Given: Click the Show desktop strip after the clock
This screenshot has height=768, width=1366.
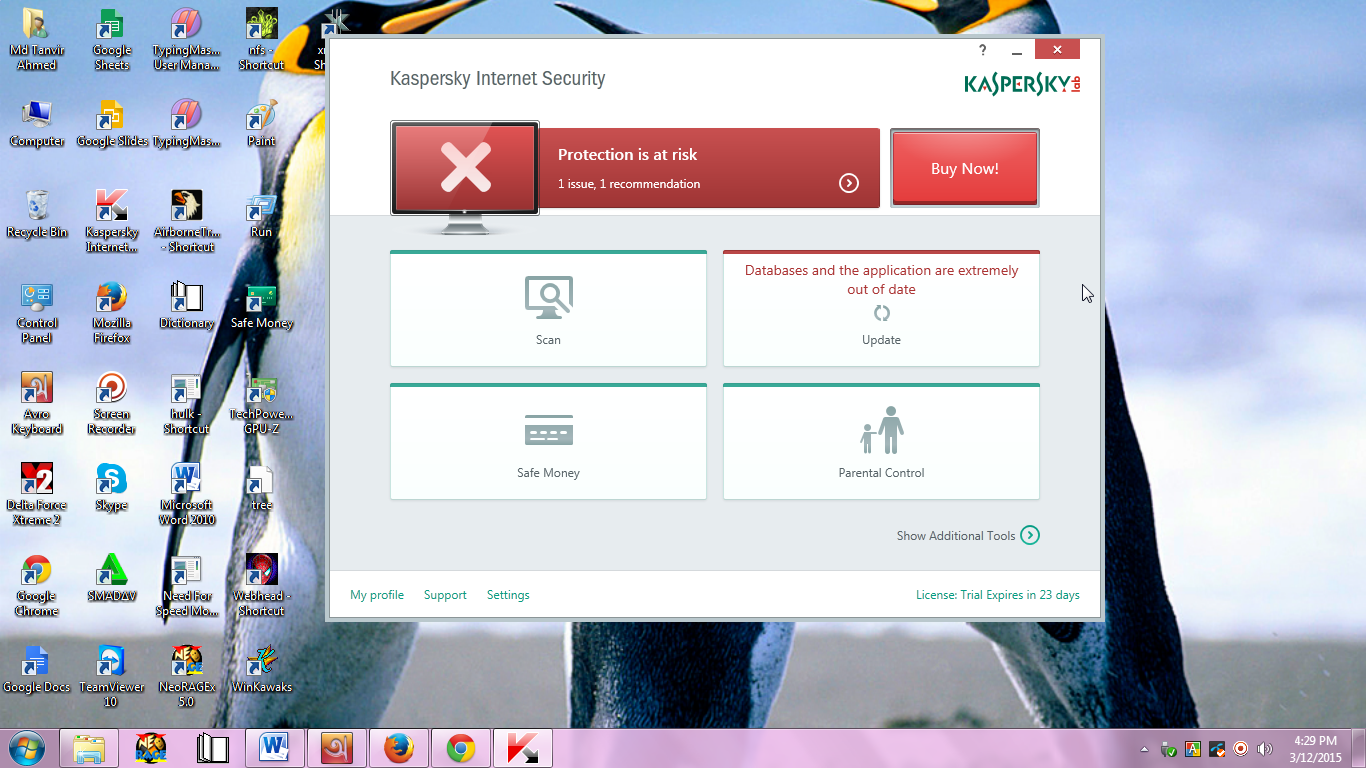Looking at the screenshot, I should point(1358,749).
